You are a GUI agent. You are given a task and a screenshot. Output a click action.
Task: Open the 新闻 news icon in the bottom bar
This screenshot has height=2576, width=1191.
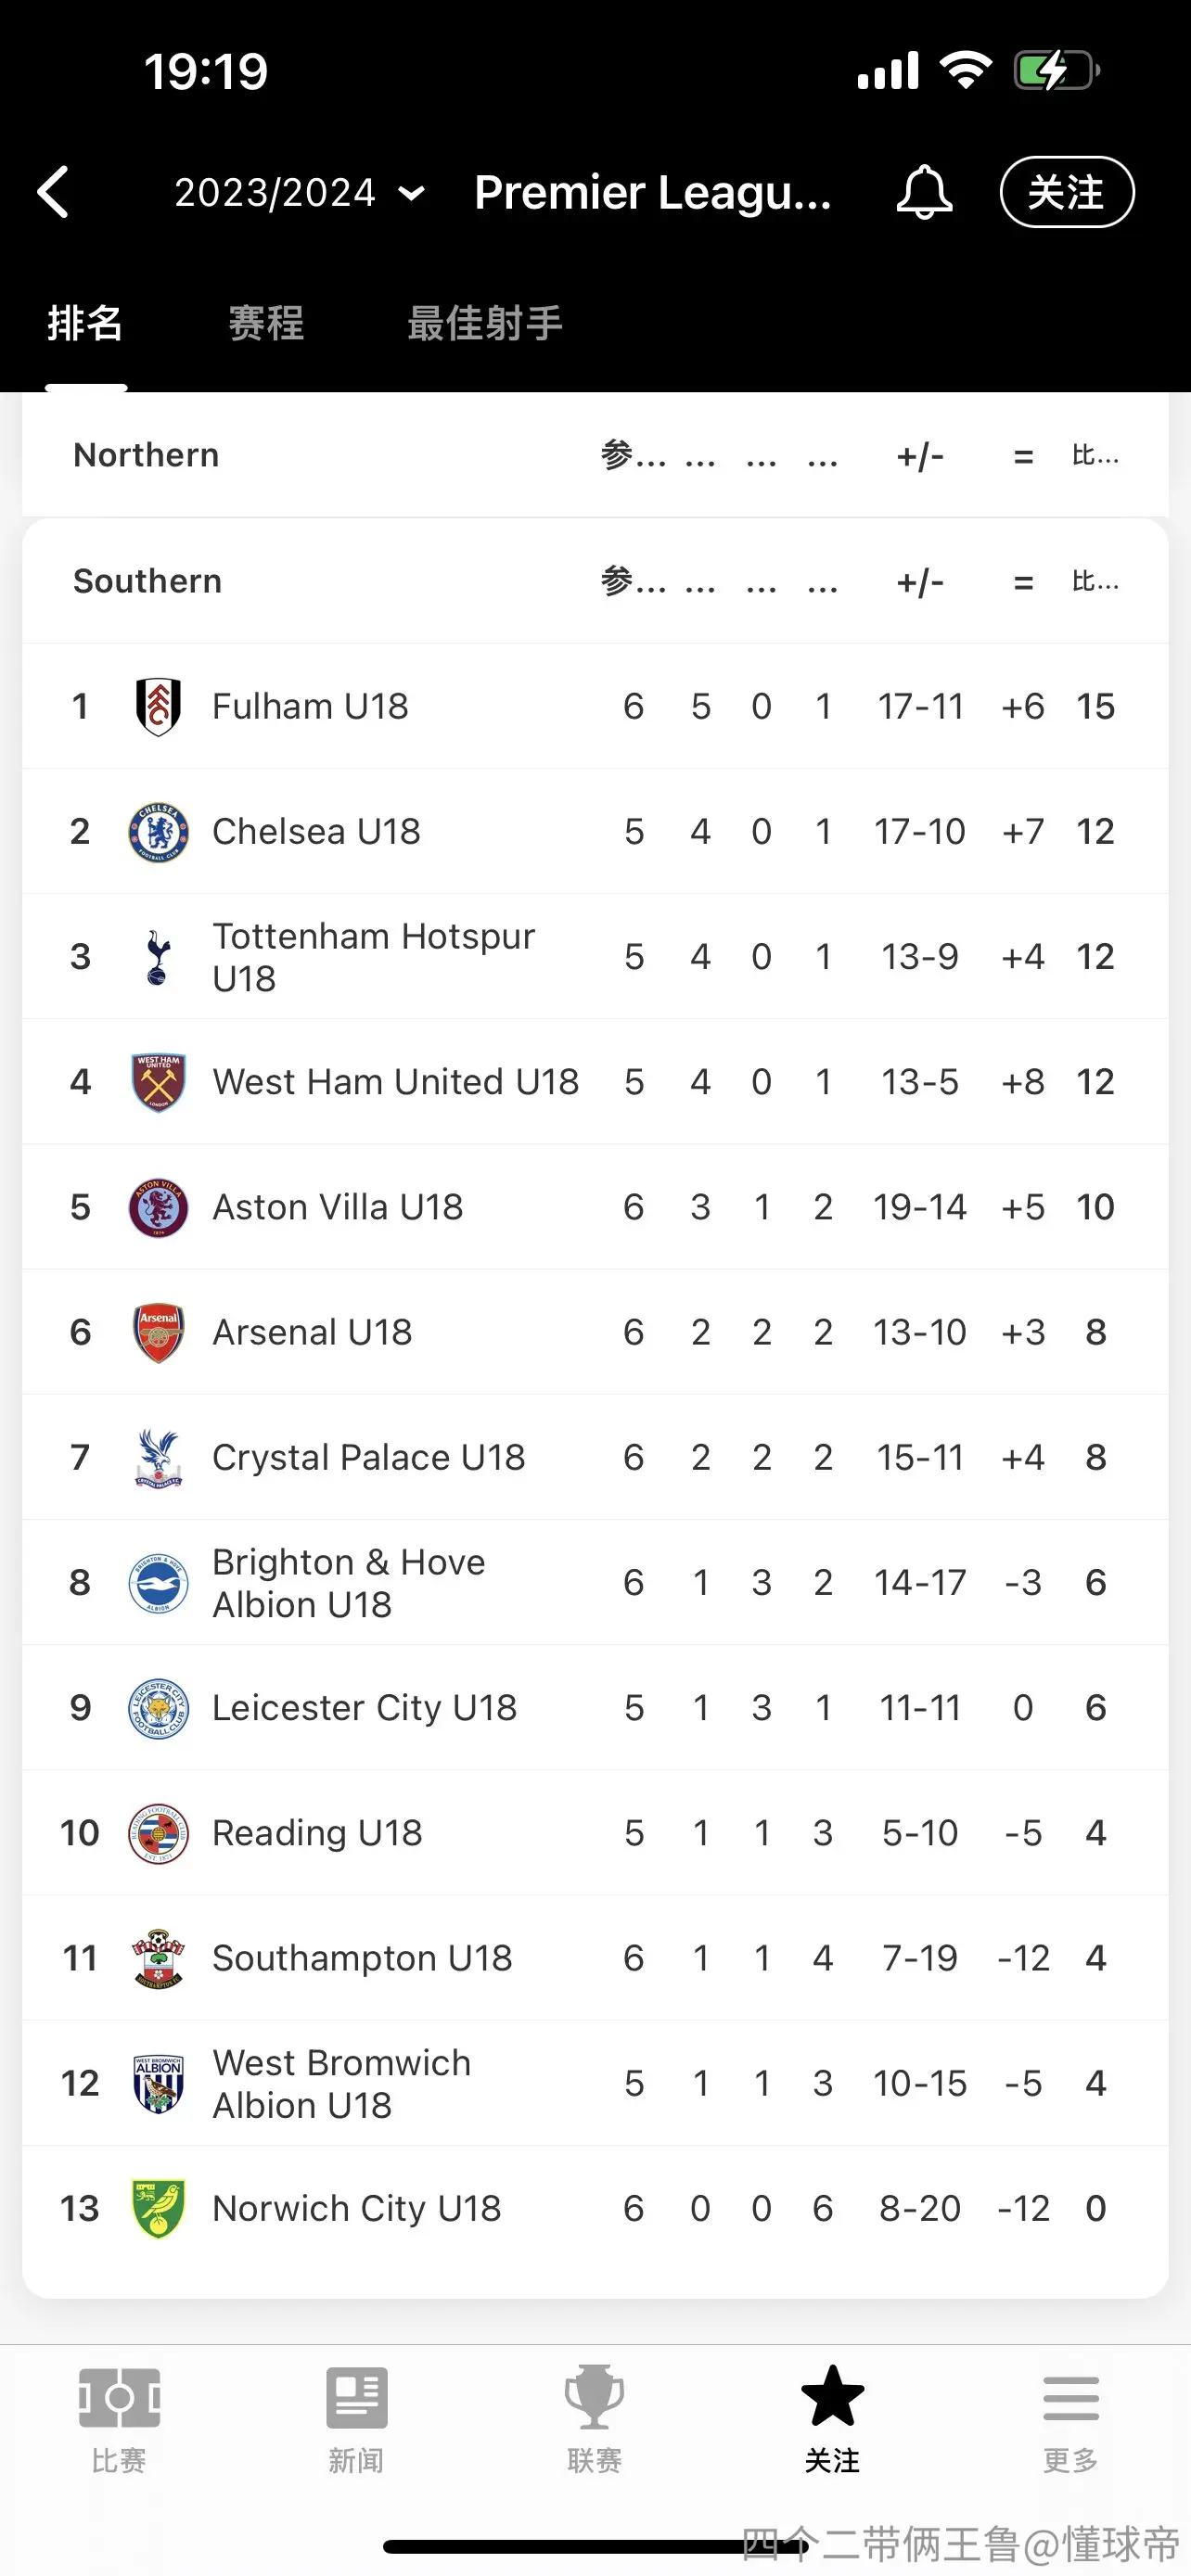[357, 2397]
